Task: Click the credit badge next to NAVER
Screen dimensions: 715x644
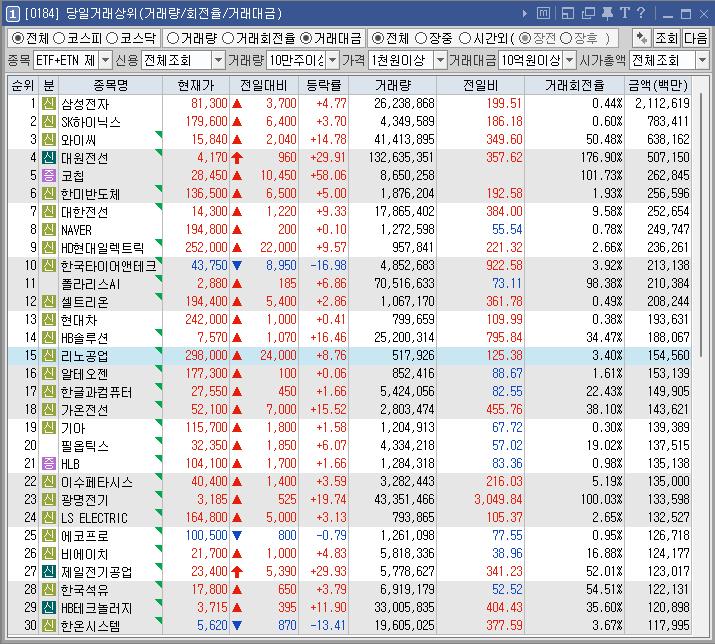Action: click(x=49, y=229)
